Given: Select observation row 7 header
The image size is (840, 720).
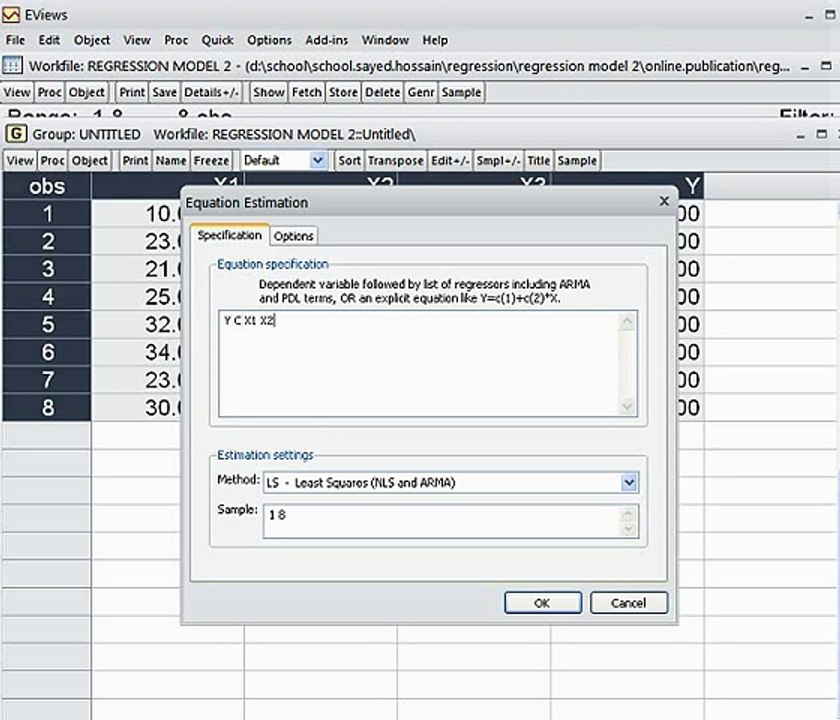Looking at the screenshot, I should pyautogui.click(x=47, y=380).
